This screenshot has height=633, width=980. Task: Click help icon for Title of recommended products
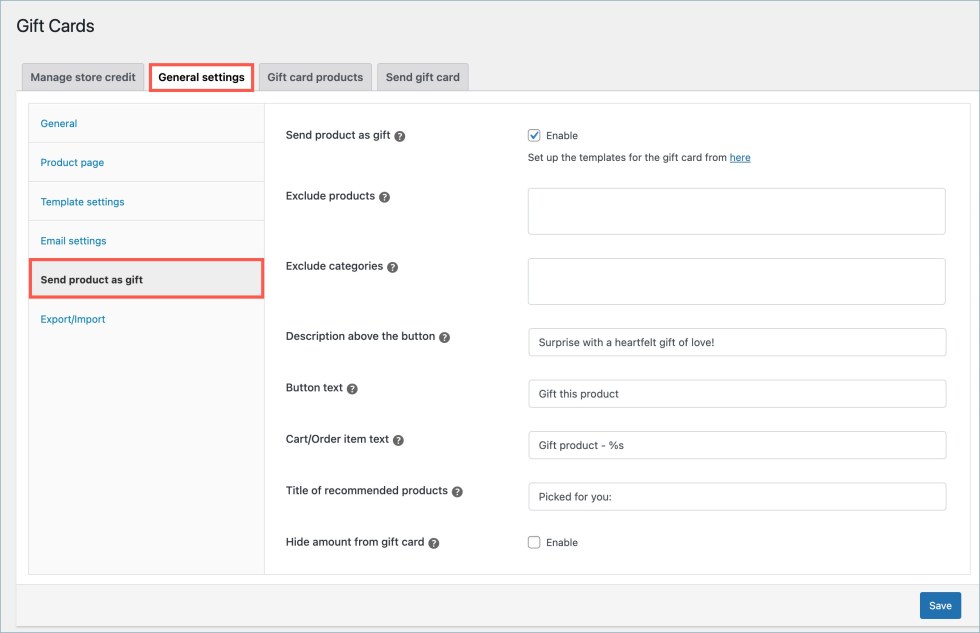(x=457, y=492)
